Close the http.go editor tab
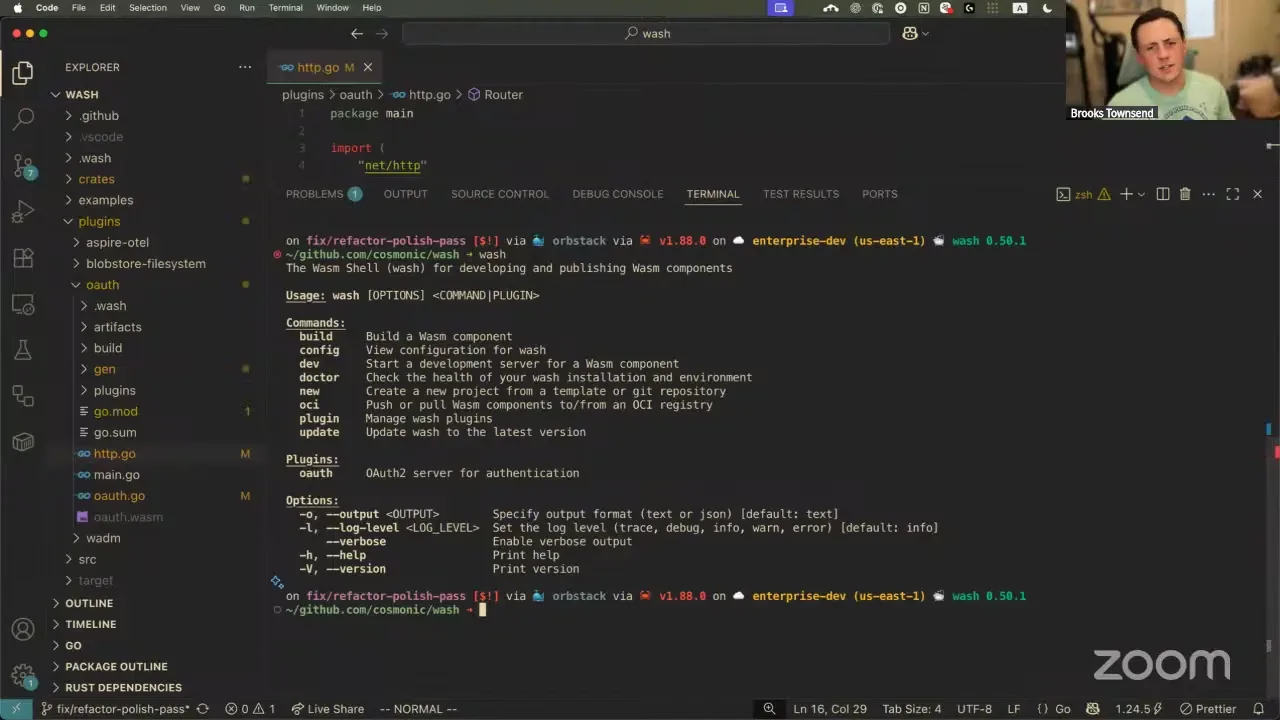 [x=367, y=67]
